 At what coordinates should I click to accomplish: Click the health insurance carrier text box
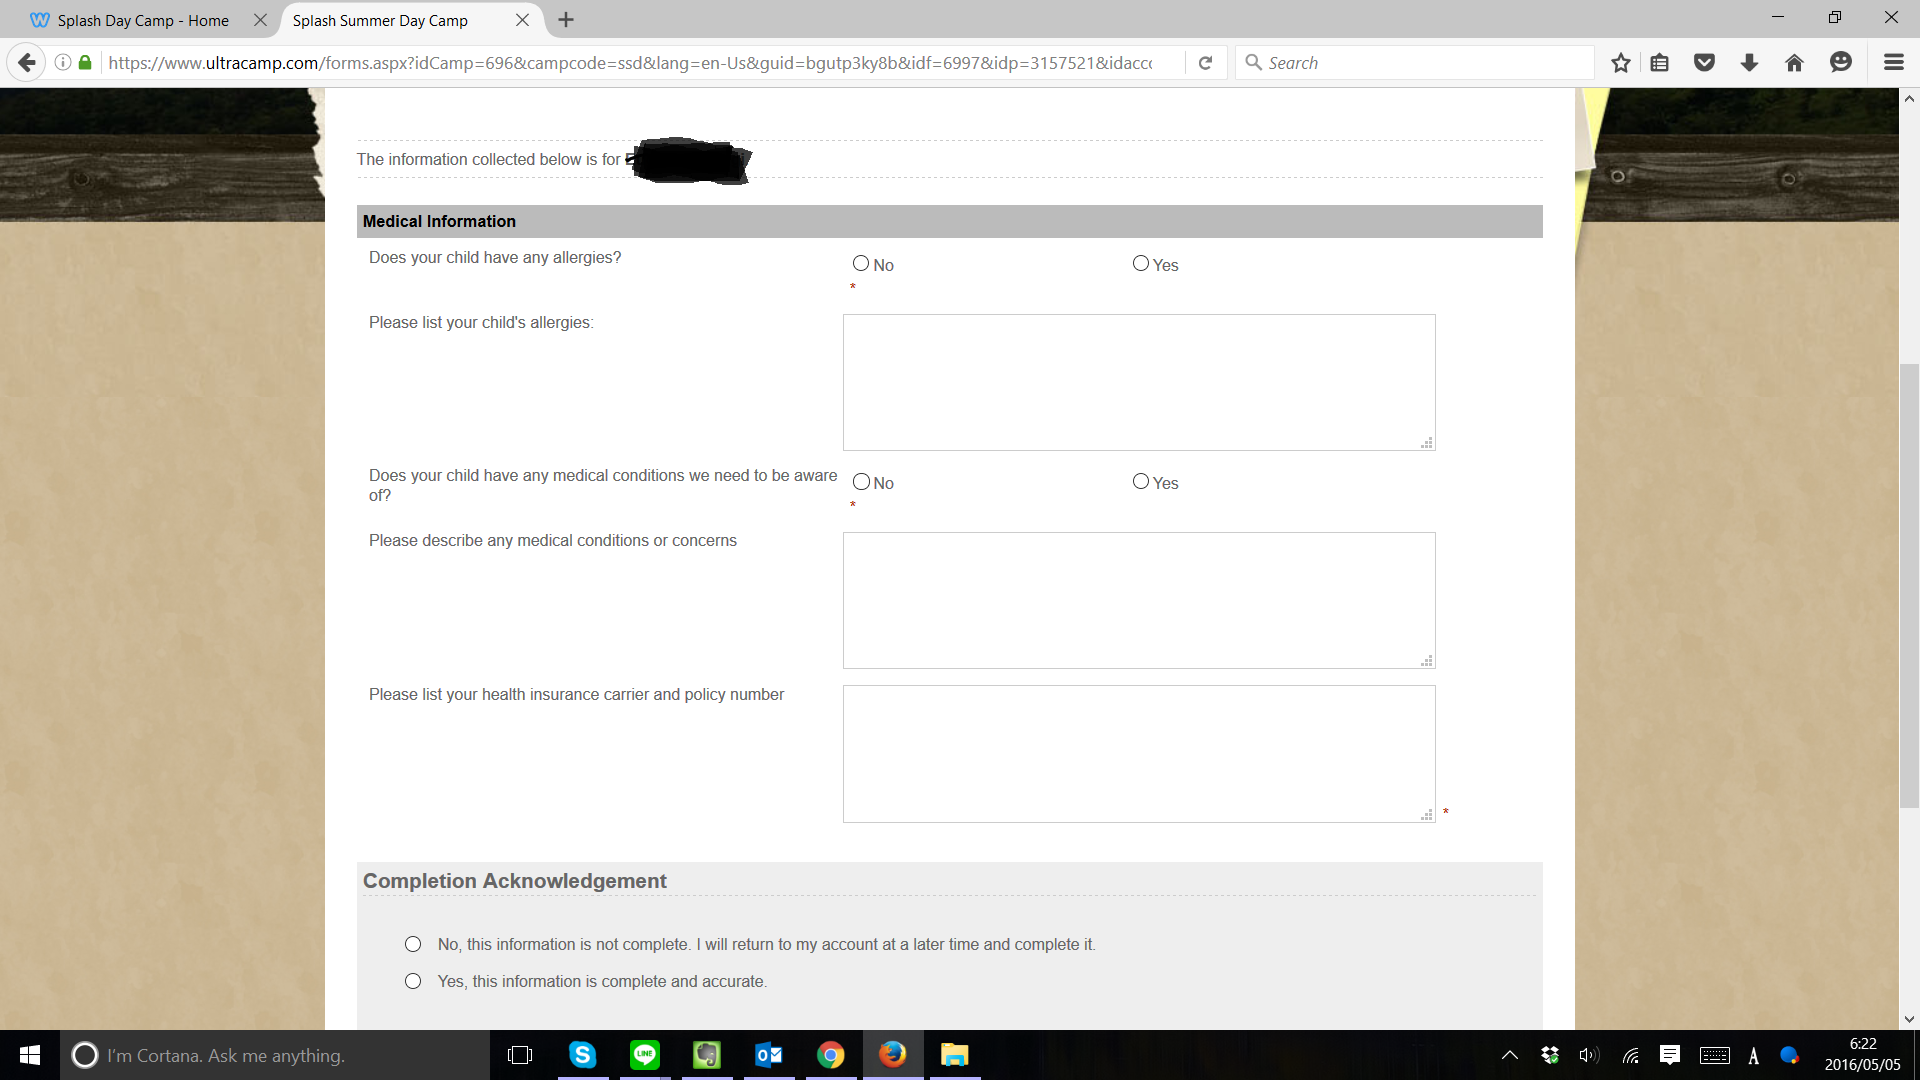pyautogui.click(x=1138, y=753)
